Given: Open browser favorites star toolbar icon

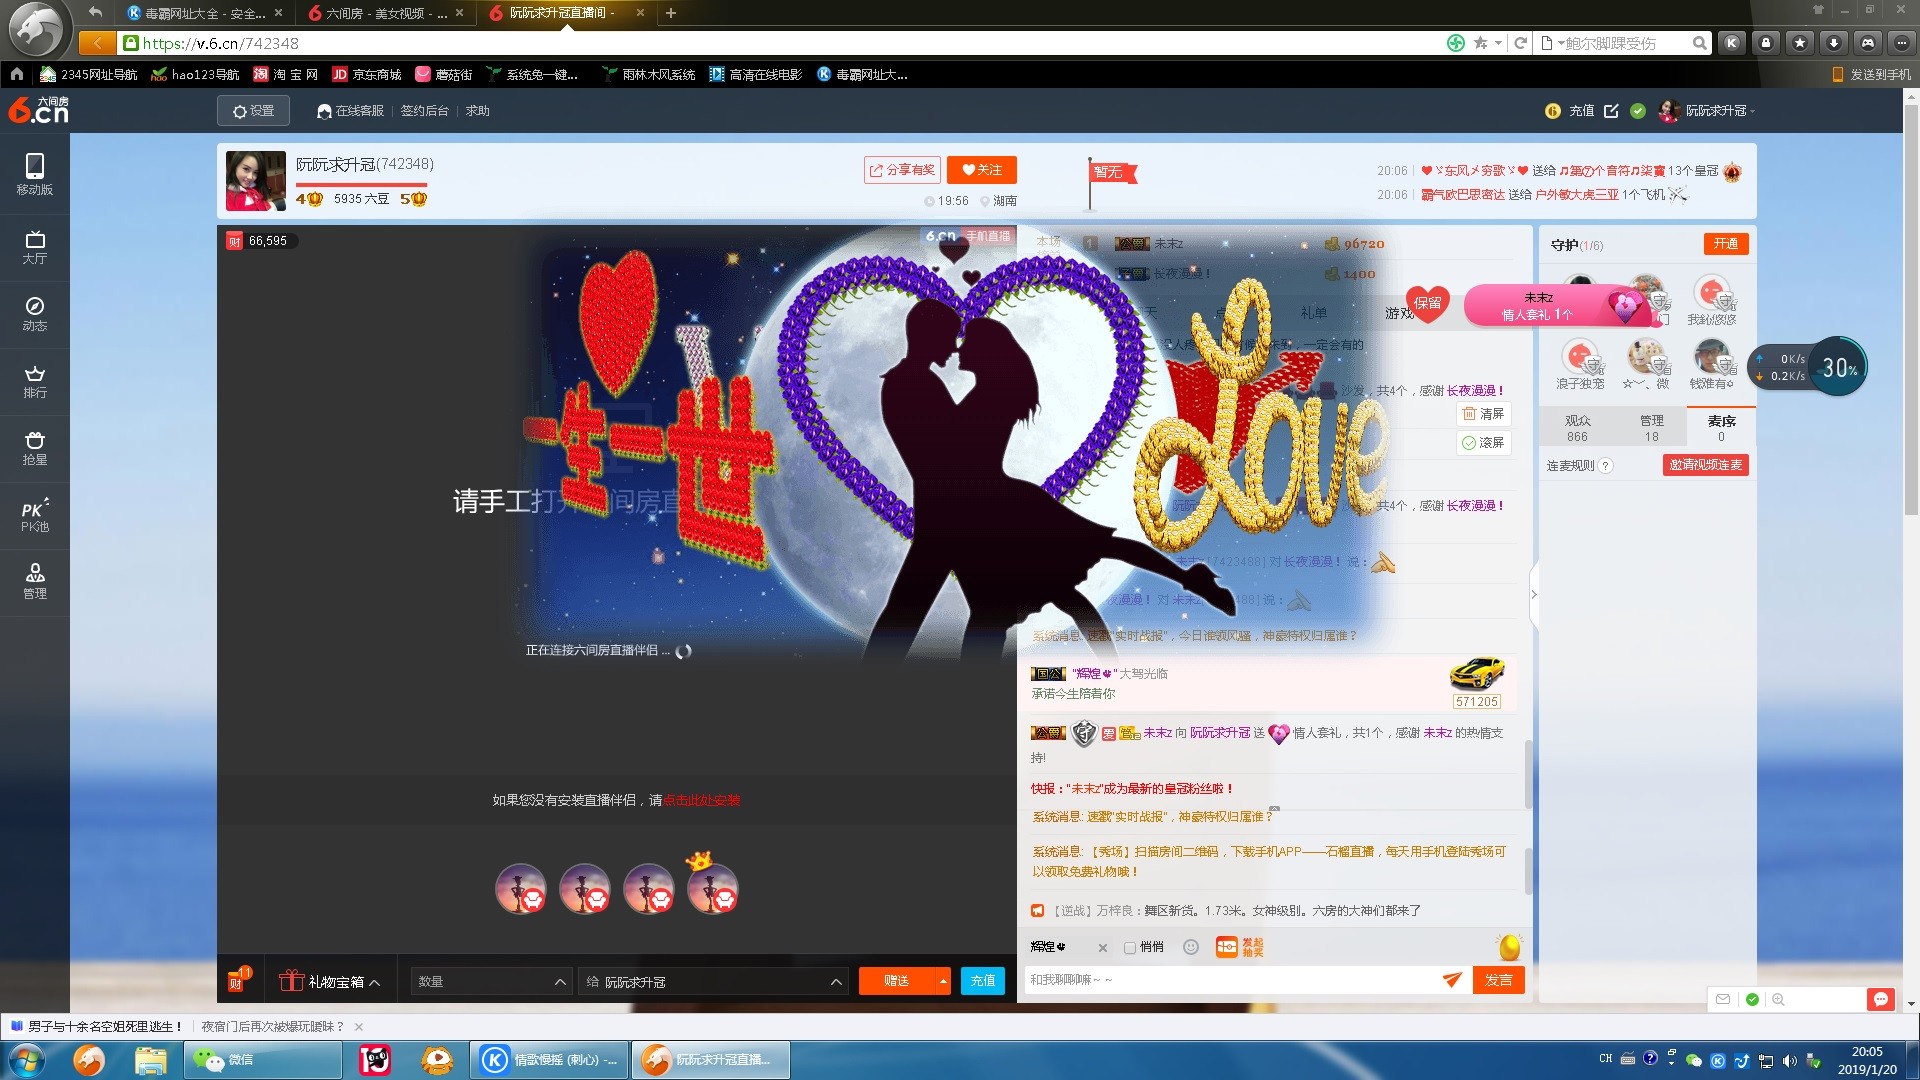Looking at the screenshot, I should 1800,43.
